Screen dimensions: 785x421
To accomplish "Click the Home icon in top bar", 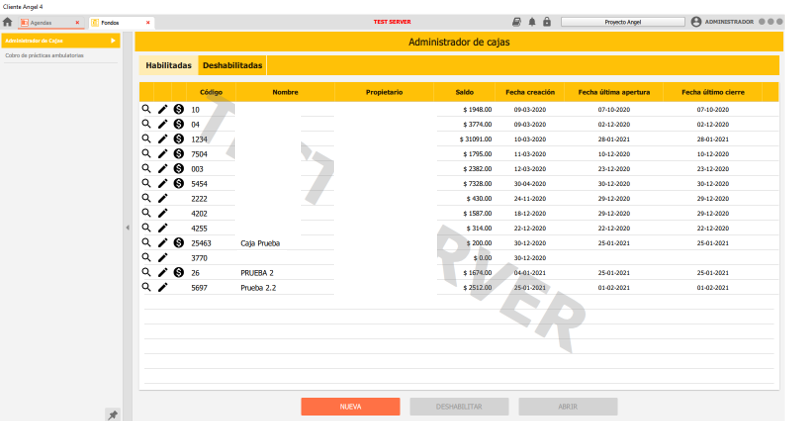I will [x=7, y=22].
